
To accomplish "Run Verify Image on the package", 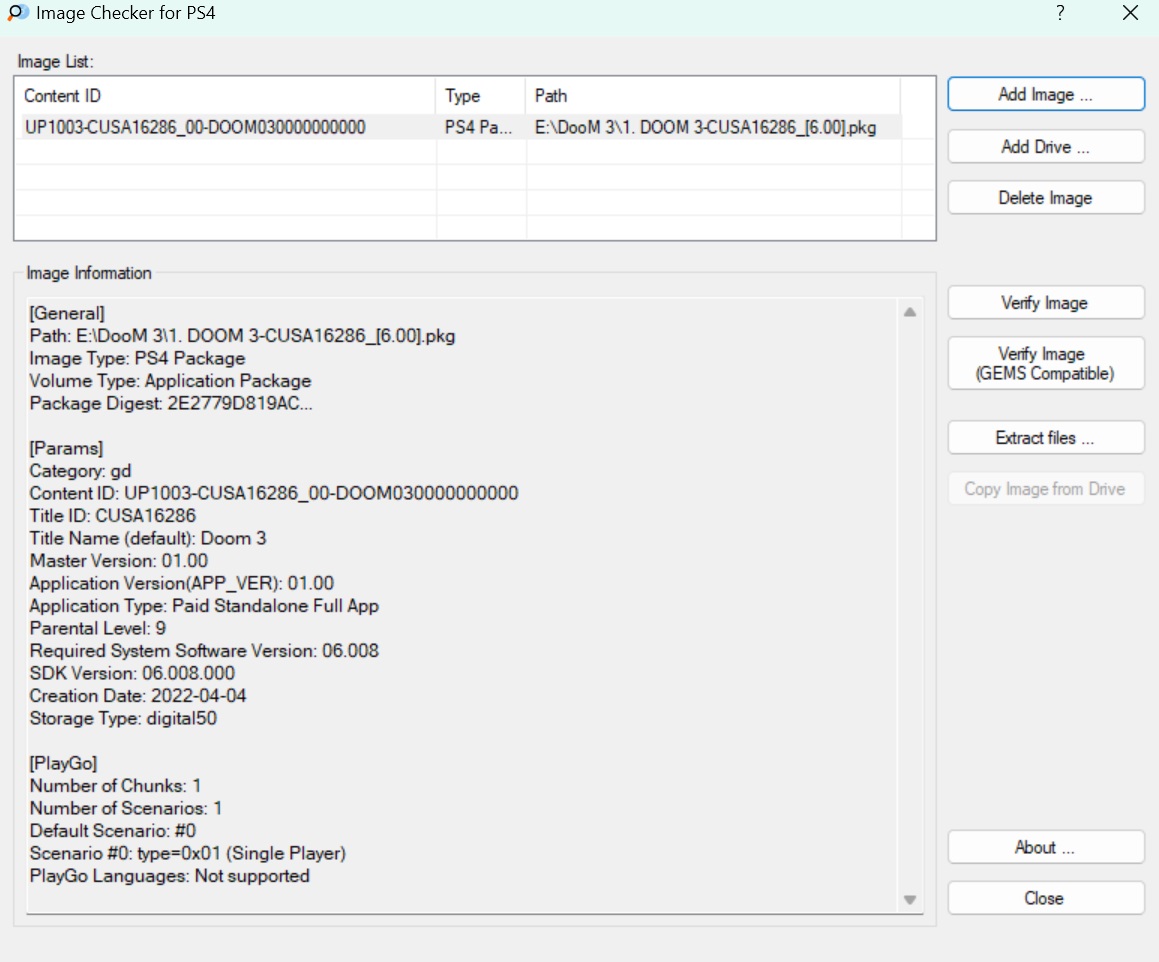I will click(x=1045, y=303).
